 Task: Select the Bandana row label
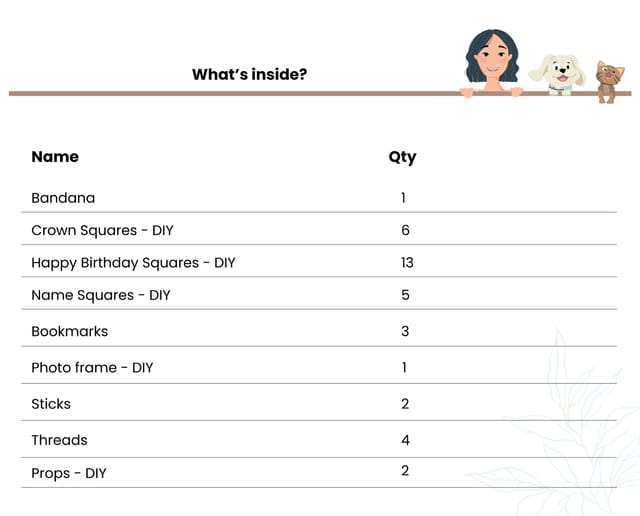pos(63,198)
